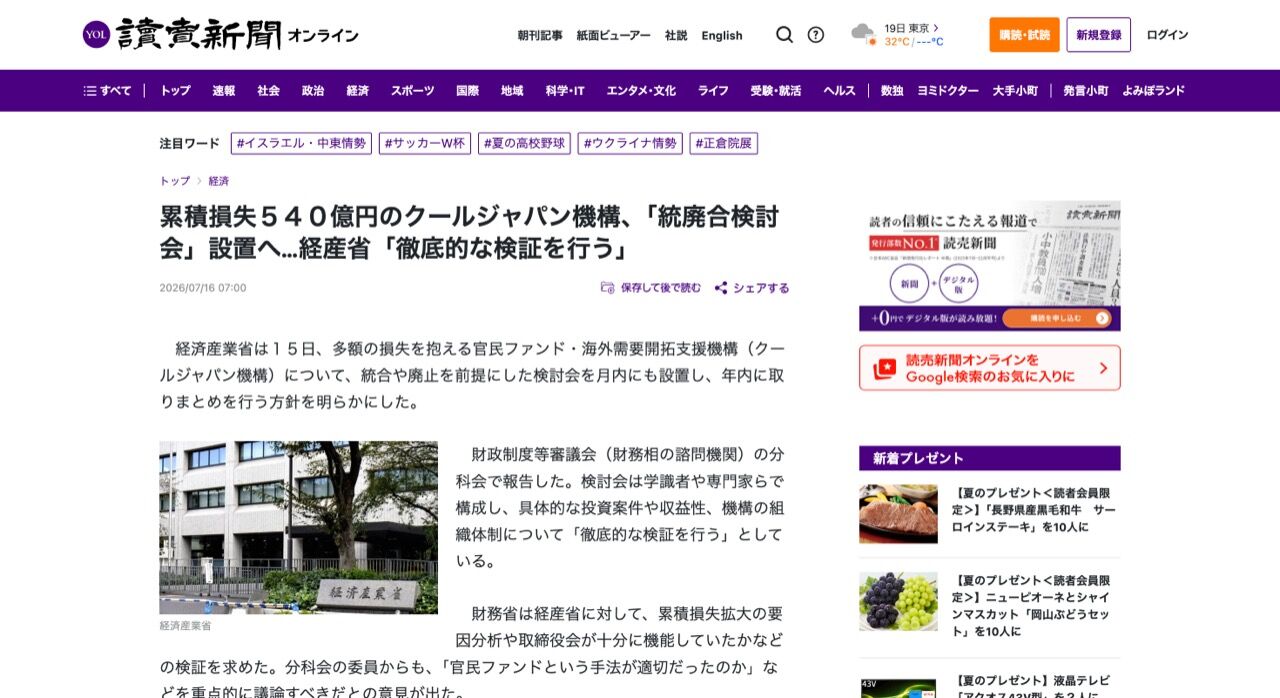Click the orange 購読・試読 button
Screen dimensions: 1280x698
[1025, 35]
